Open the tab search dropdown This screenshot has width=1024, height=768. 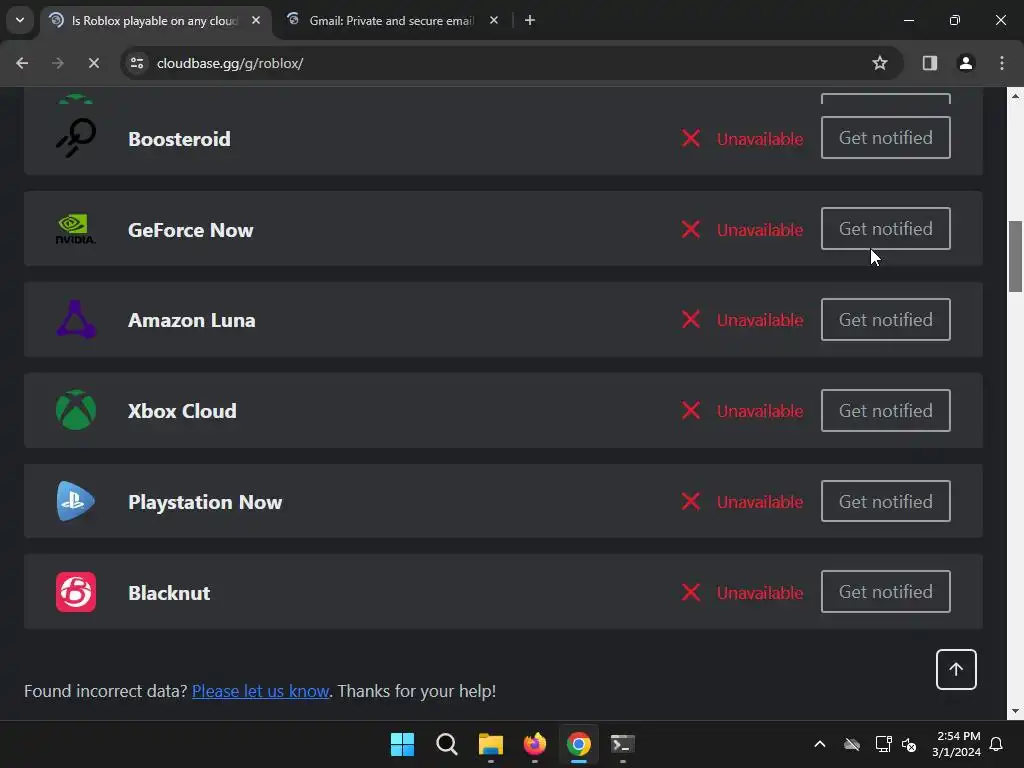pyautogui.click(x=20, y=20)
